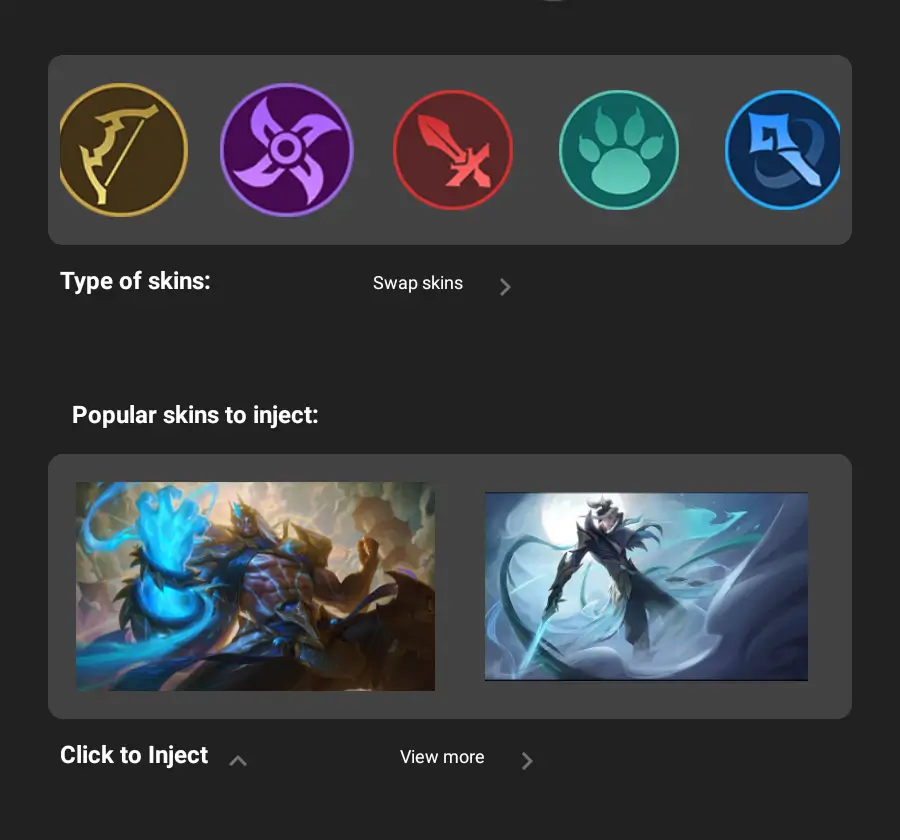Choose the blue staff mage role icon
This screenshot has height=840, width=900.
(783, 150)
